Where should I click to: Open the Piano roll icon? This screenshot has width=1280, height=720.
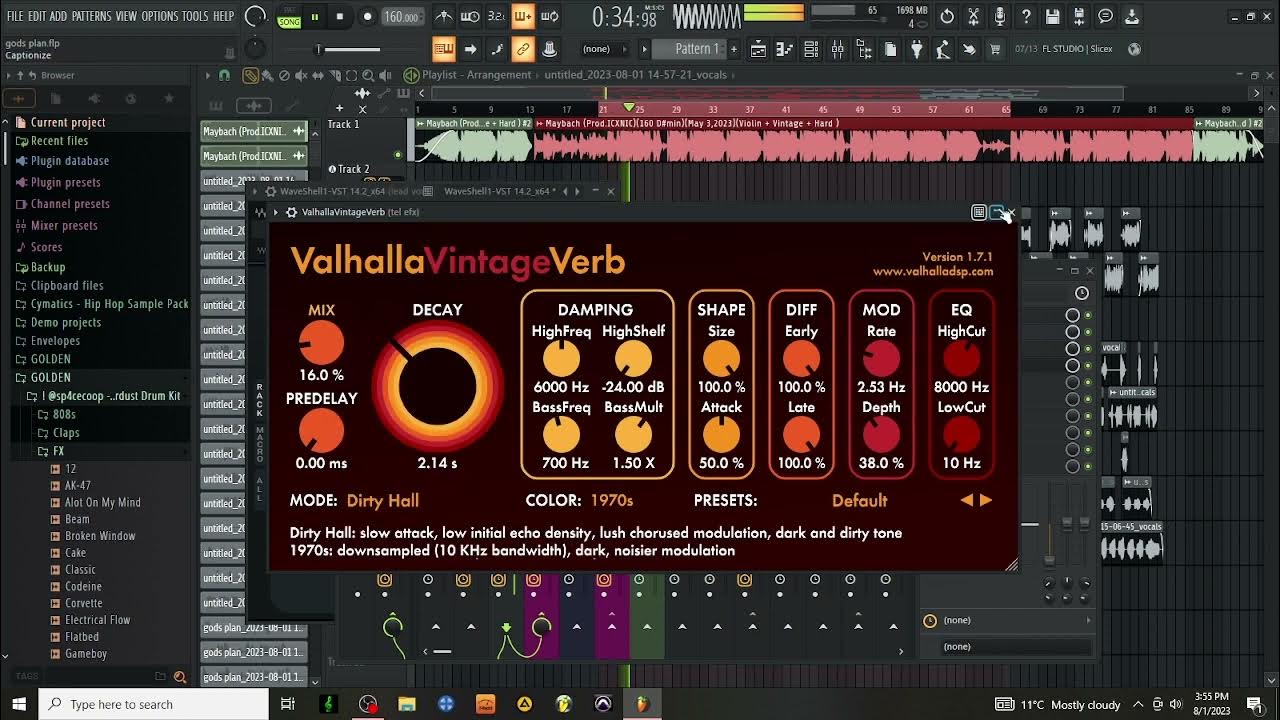point(785,49)
